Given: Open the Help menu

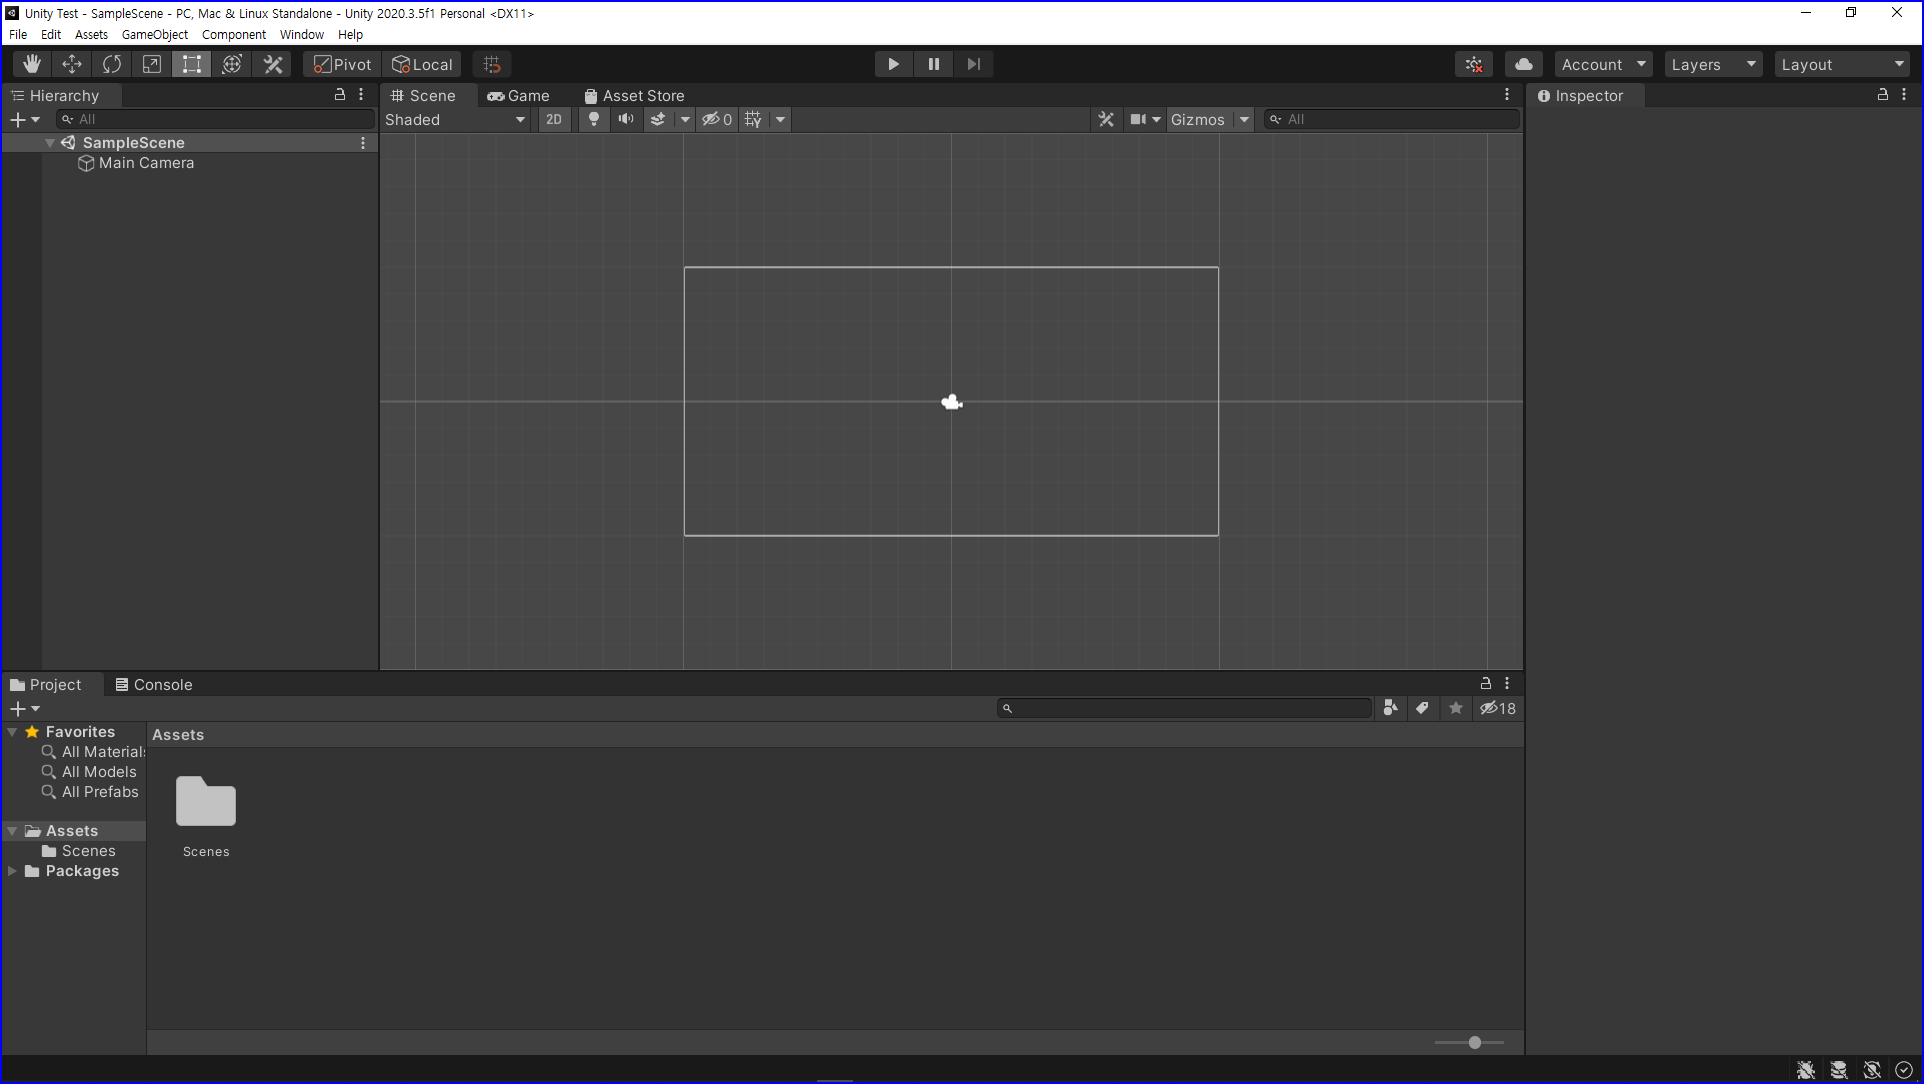Looking at the screenshot, I should tap(350, 34).
